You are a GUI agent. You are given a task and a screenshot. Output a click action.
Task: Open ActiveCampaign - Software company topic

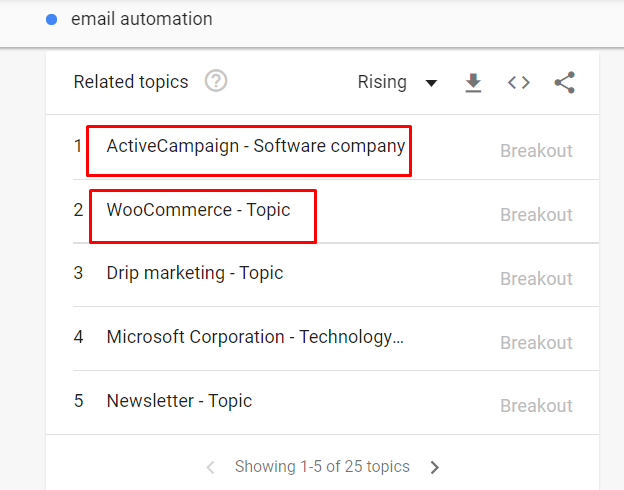point(256,146)
